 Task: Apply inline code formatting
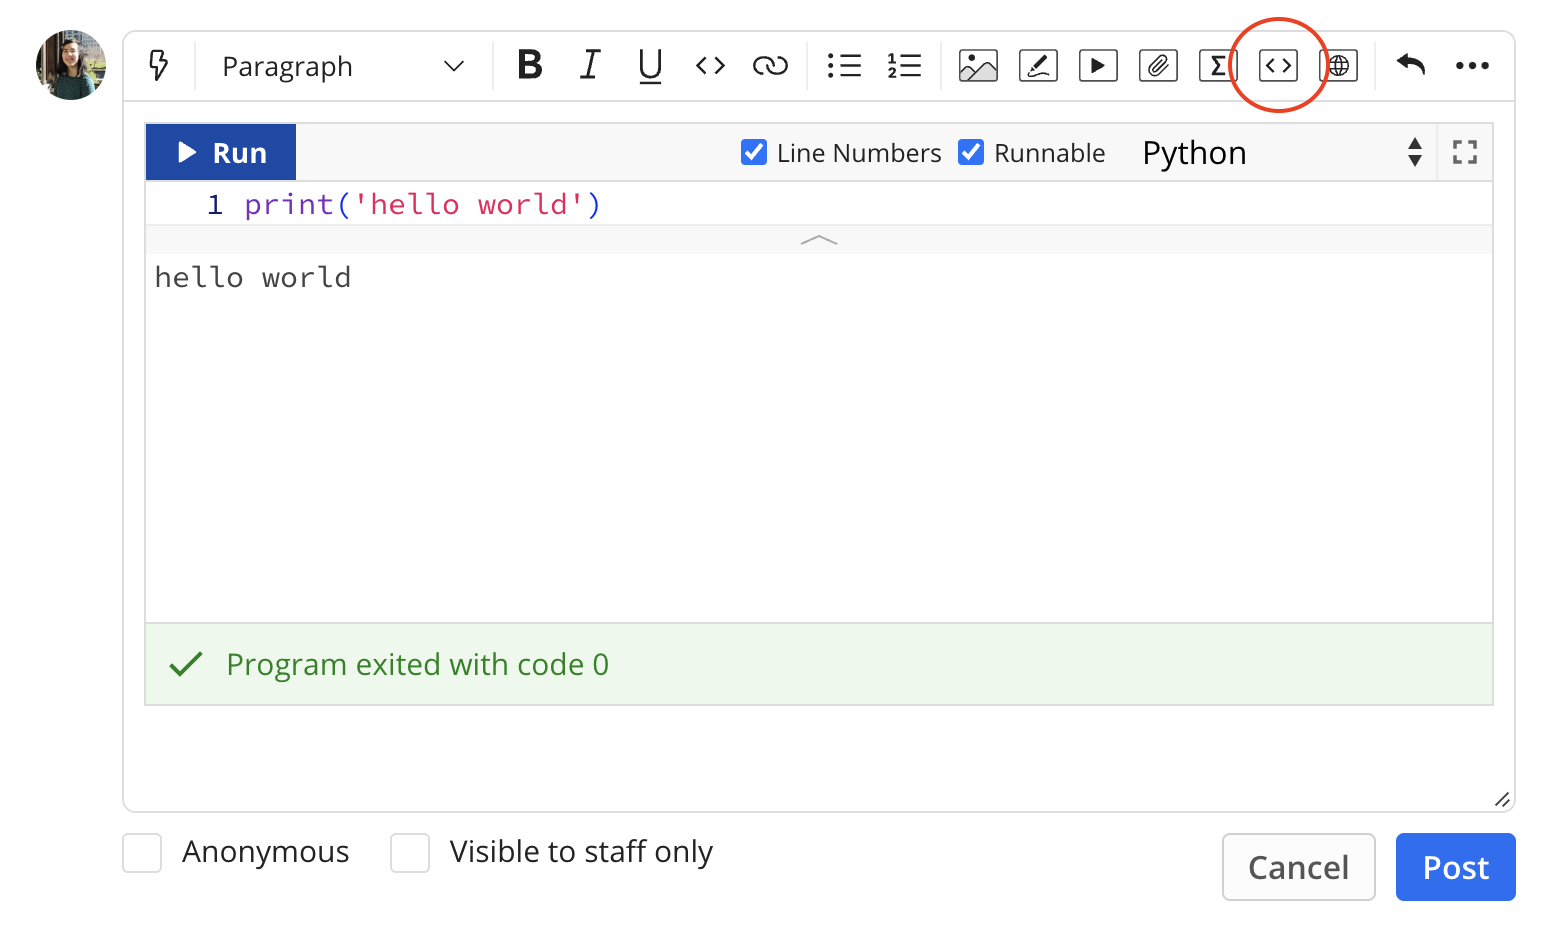coord(710,66)
